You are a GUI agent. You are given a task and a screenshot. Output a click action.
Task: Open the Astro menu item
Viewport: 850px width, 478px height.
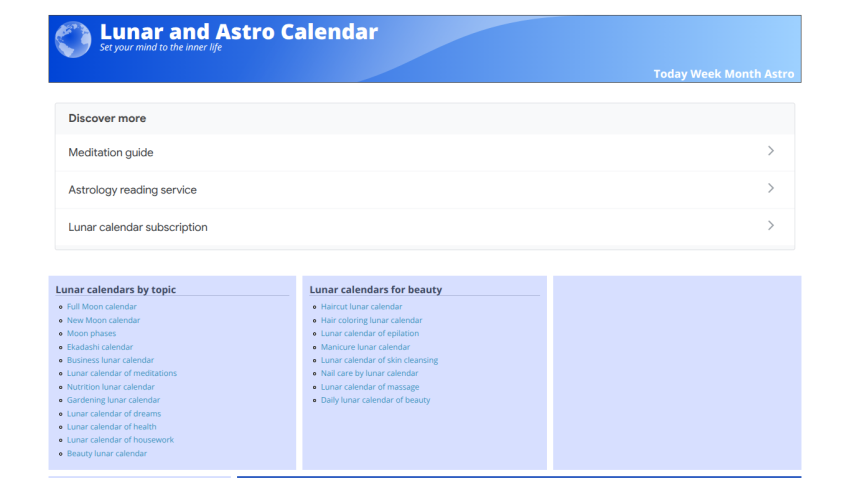[x=779, y=74]
